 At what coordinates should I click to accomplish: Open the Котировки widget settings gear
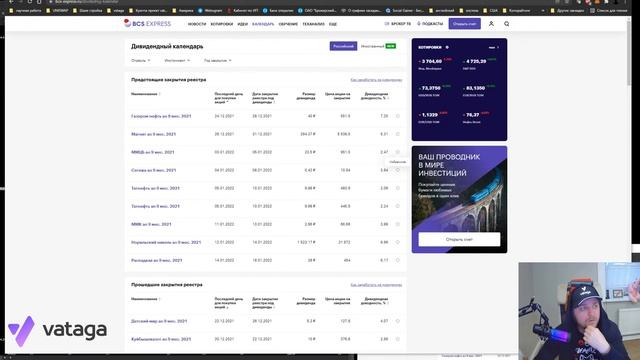click(x=447, y=47)
